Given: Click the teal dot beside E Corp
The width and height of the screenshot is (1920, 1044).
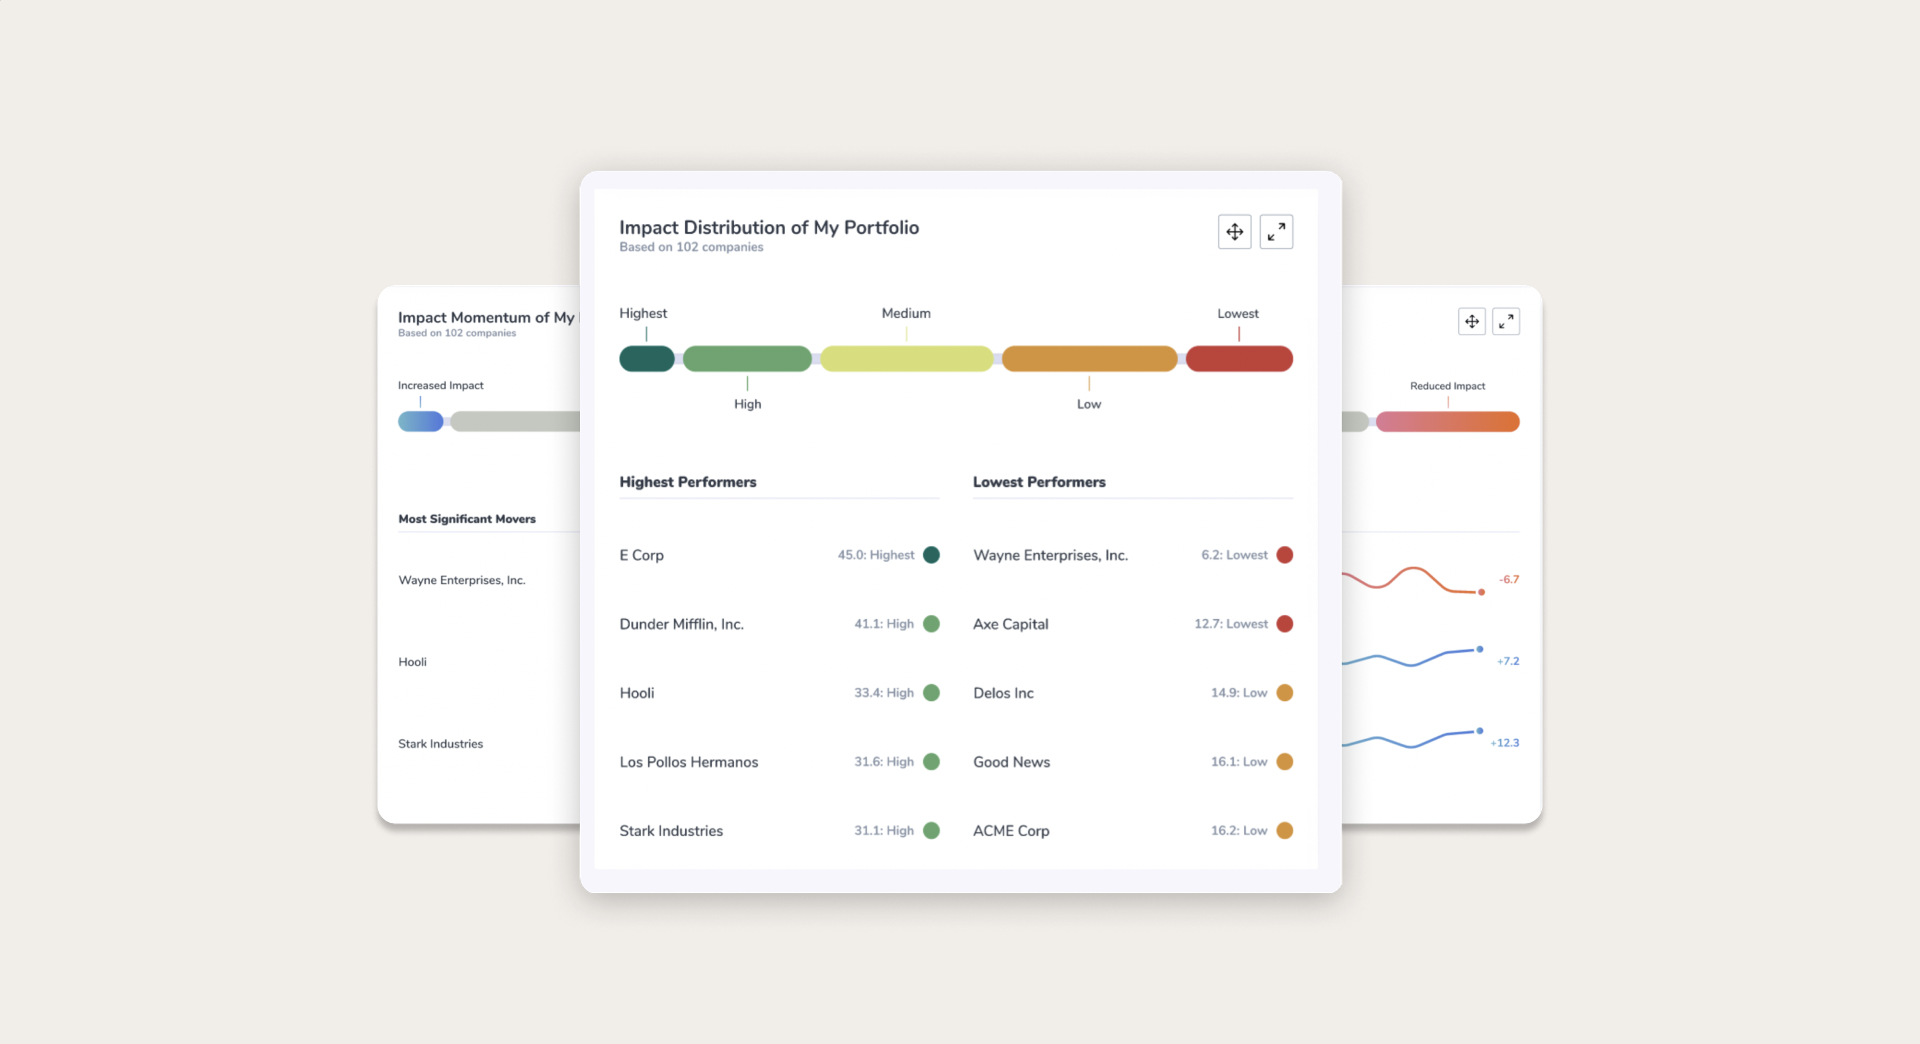Looking at the screenshot, I should pyautogui.click(x=931, y=555).
